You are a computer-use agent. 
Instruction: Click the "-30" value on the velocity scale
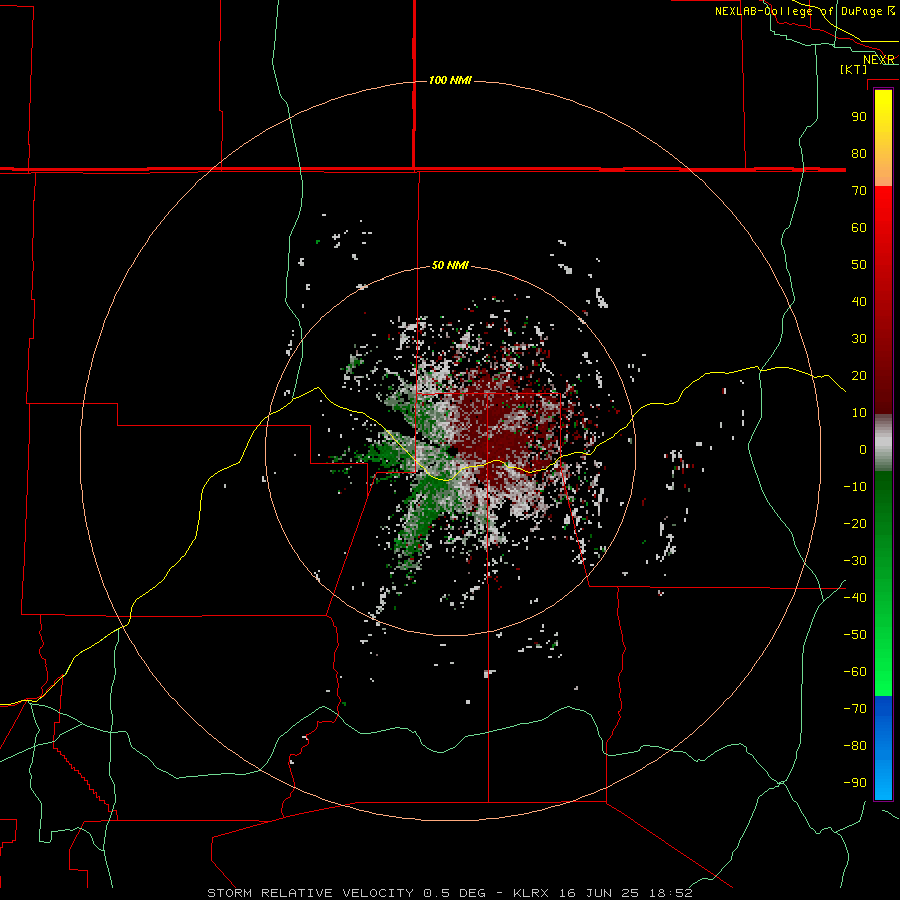[x=855, y=561]
